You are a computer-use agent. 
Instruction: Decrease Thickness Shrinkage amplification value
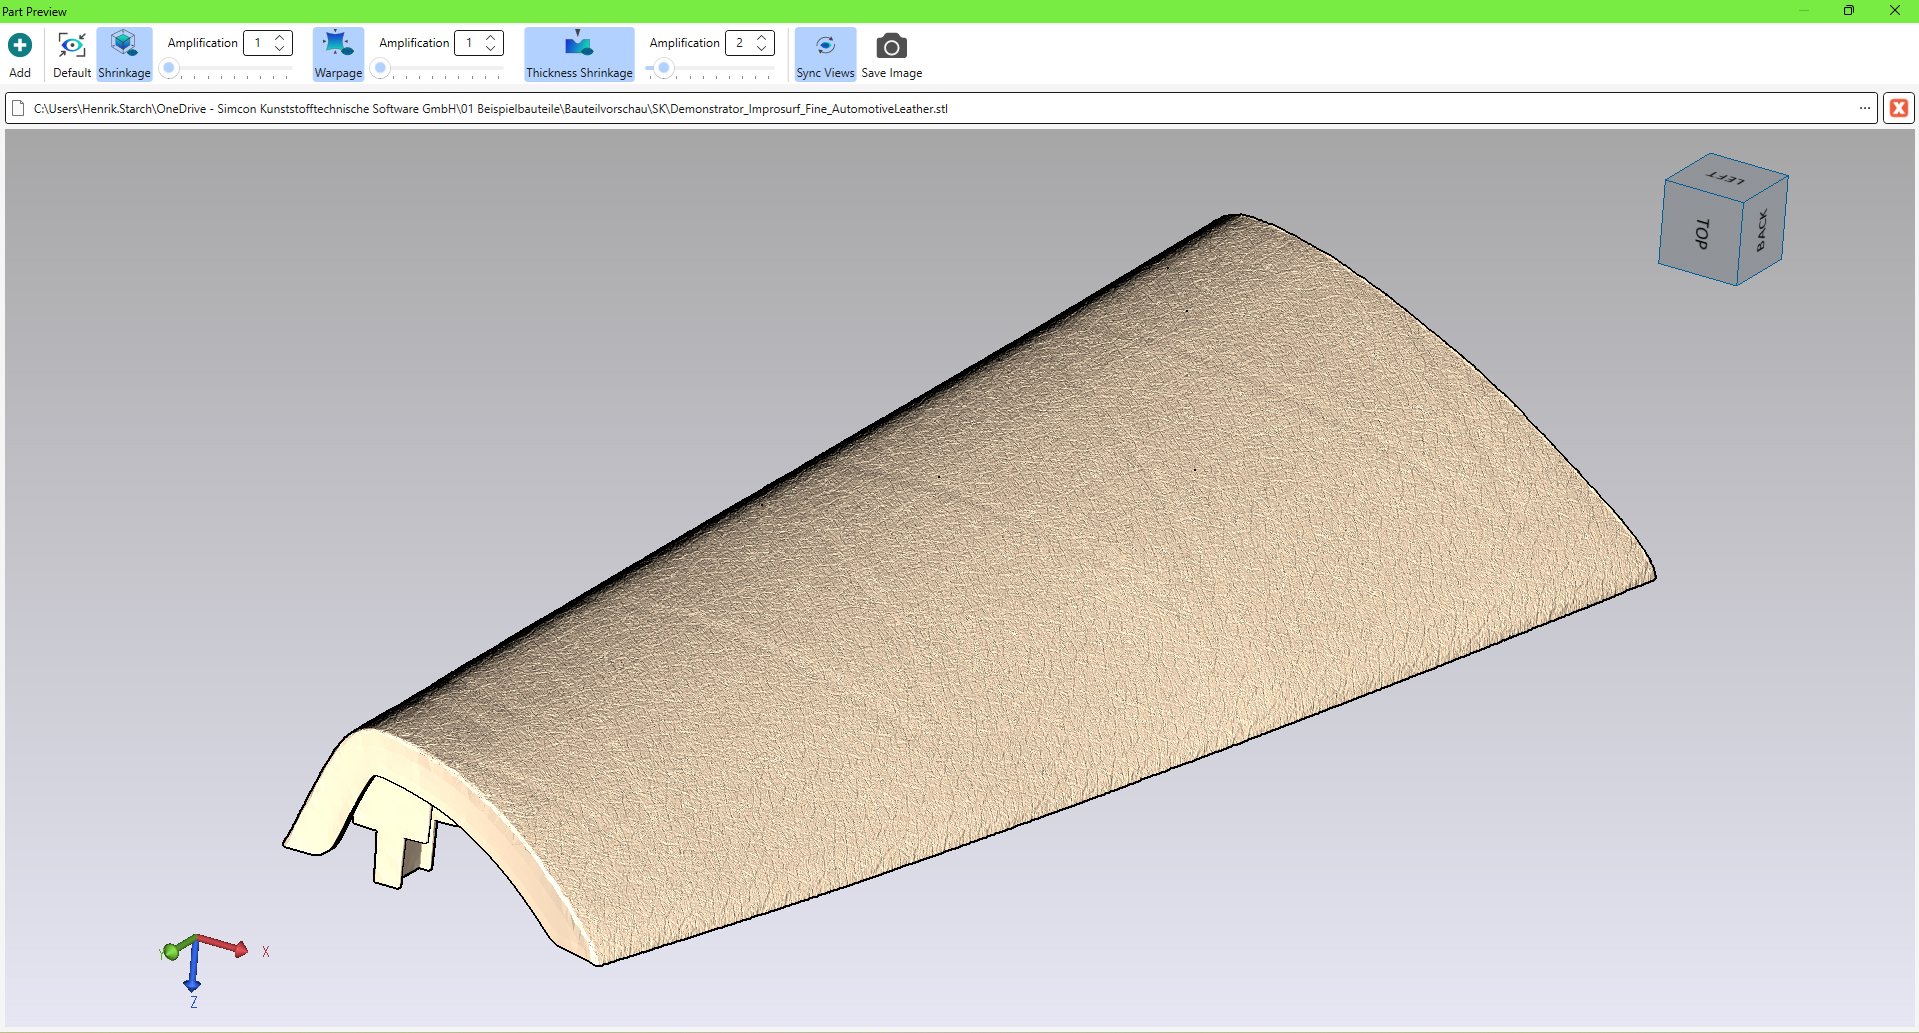point(762,48)
